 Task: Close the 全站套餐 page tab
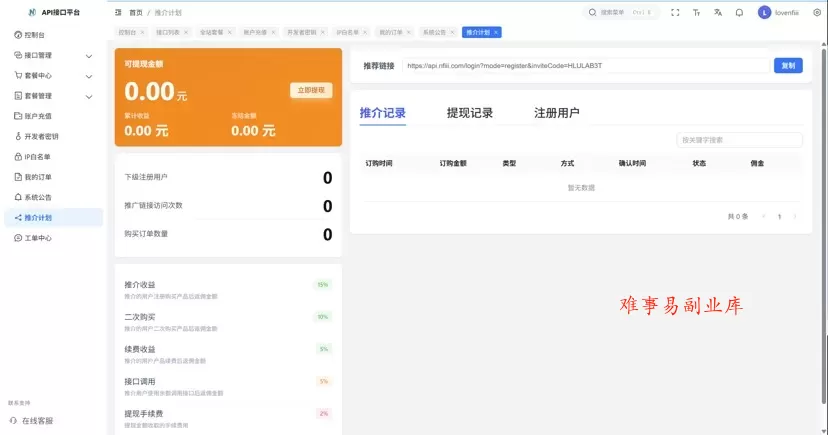[x=229, y=32]
